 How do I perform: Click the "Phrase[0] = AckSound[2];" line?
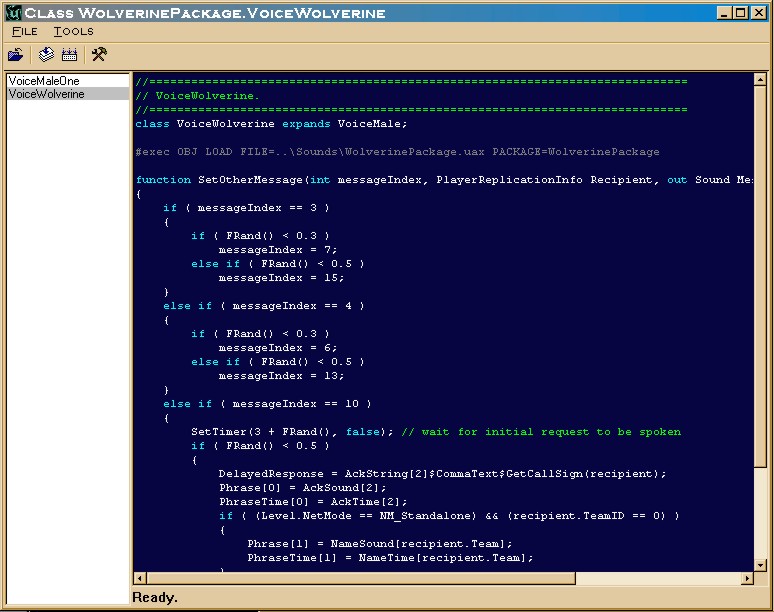pyautogui.click(x=303, y=488)
